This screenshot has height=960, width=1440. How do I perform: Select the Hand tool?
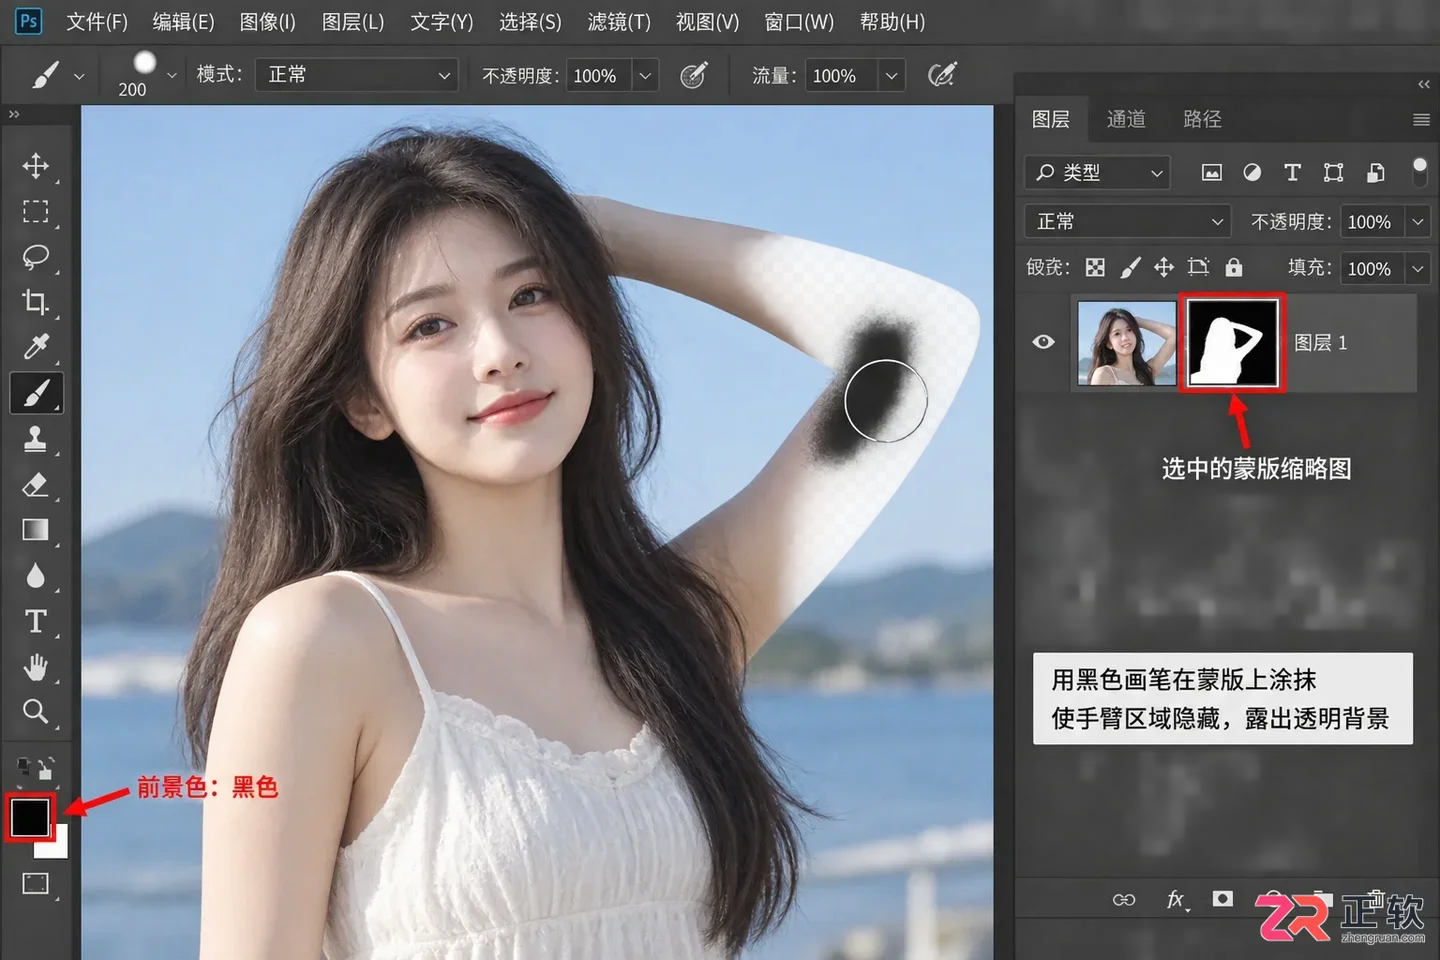coord(36,666)
